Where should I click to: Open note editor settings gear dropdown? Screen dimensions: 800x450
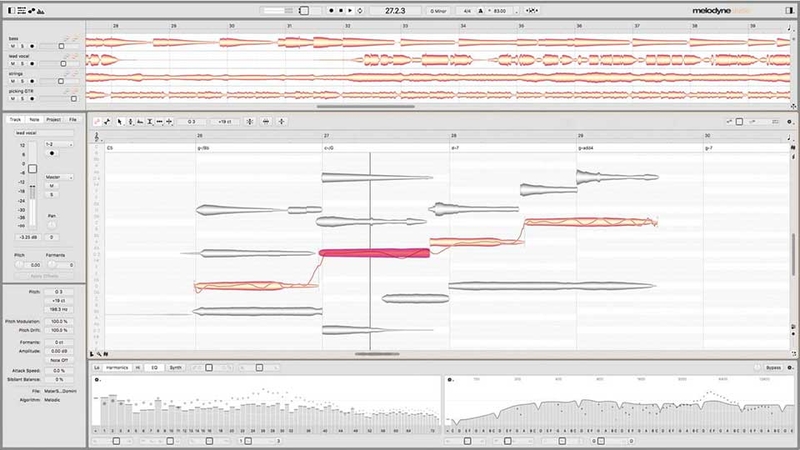click(x=789, y=122)
